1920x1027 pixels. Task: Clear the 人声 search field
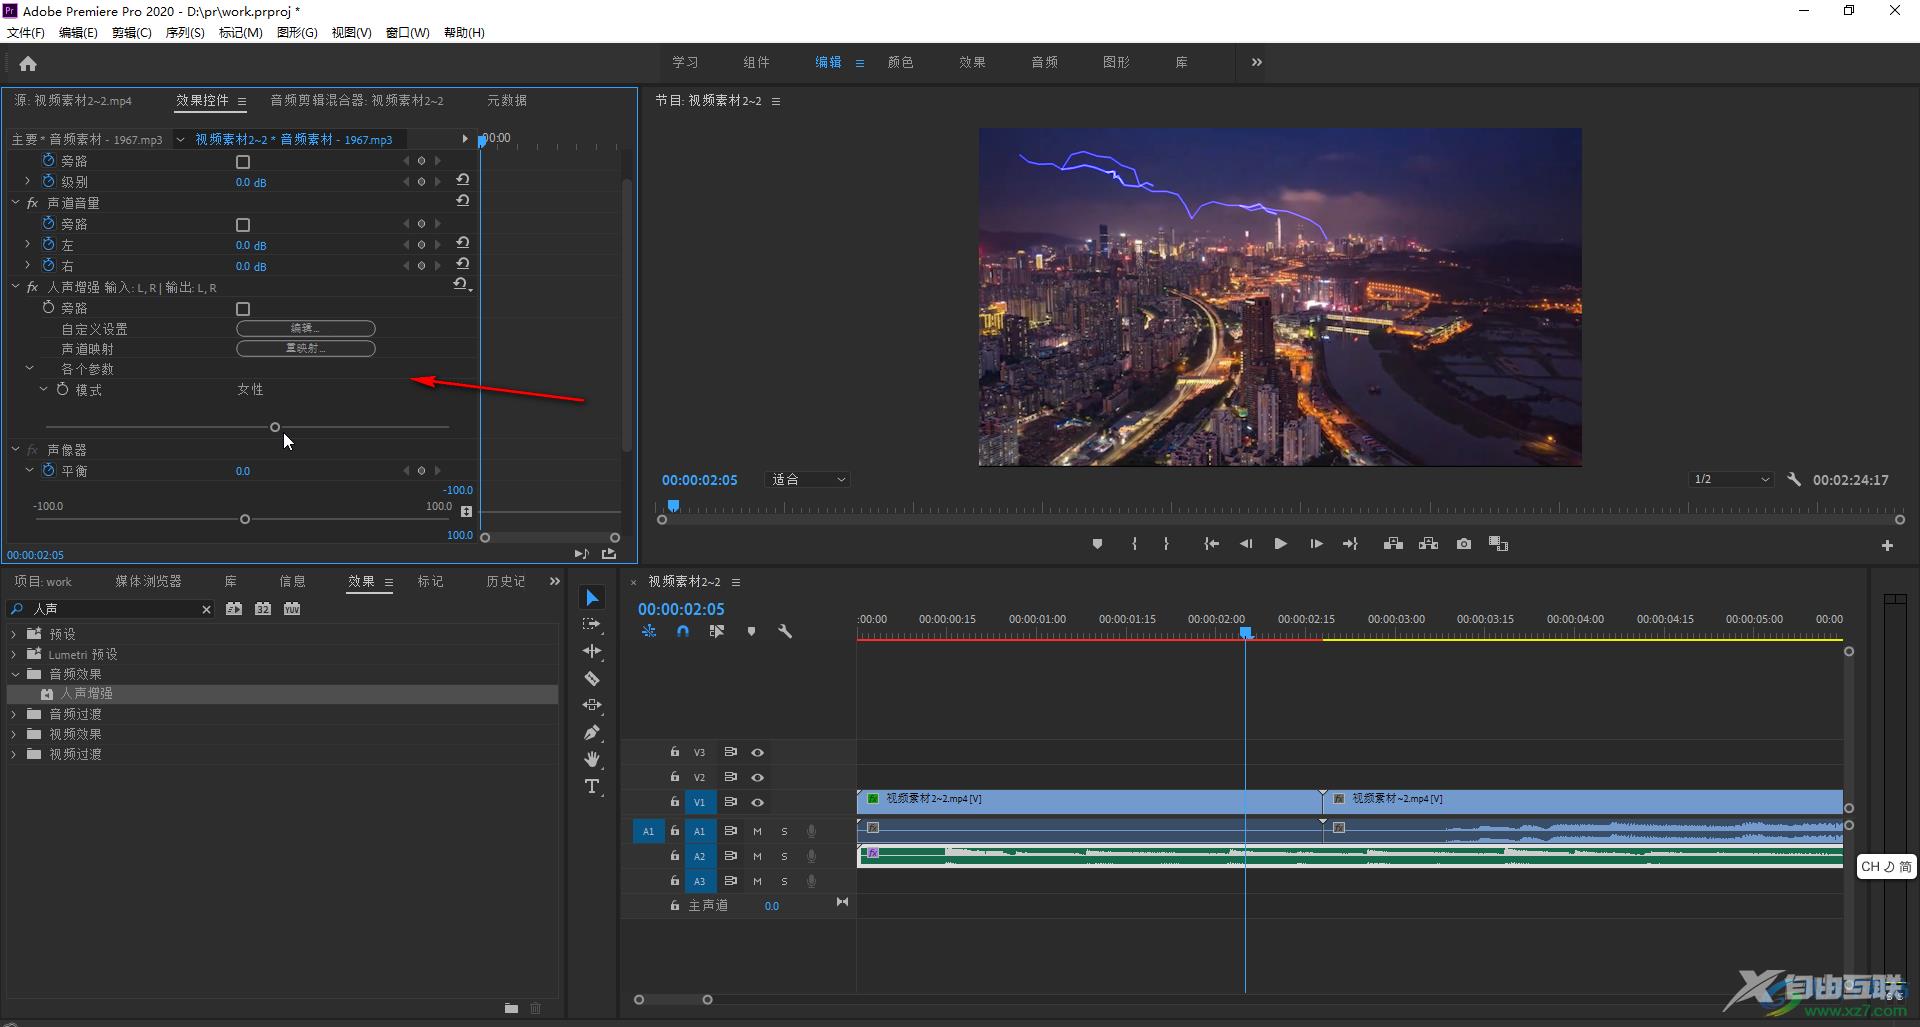point(206,609)
